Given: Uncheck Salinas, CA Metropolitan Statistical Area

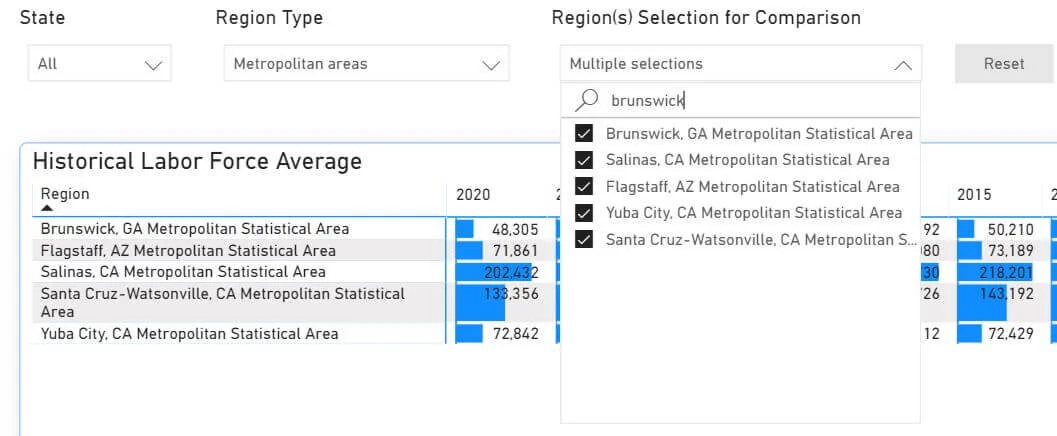Looking at the screenshot, I should click(x=584, y=160).
